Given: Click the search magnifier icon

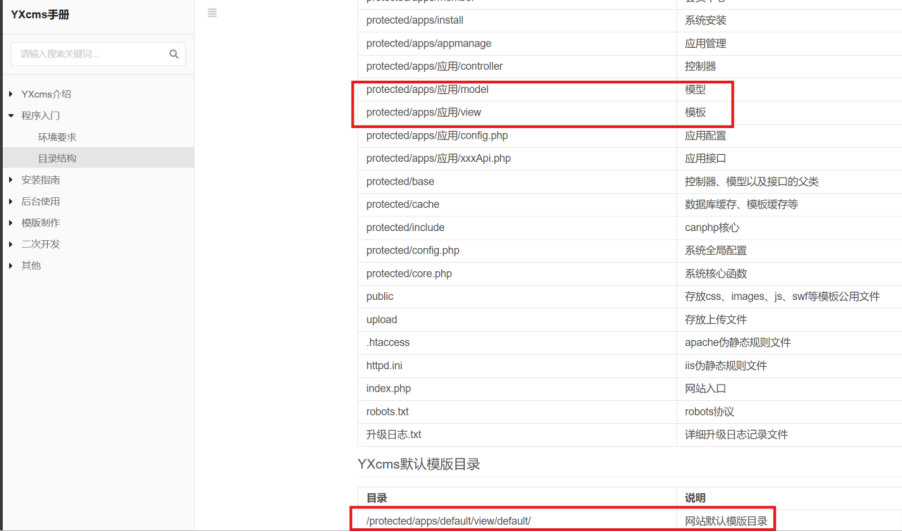Looking at the screenshot, I should (174, 54).
